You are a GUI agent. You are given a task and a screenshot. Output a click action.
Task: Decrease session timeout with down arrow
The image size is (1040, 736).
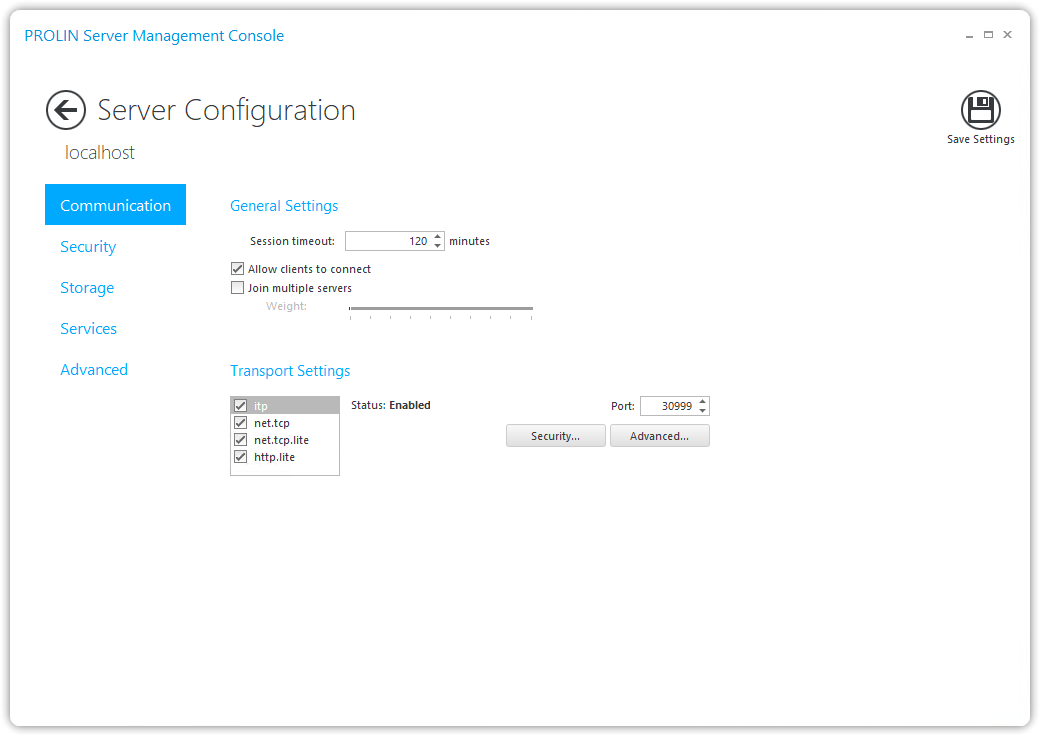coord(438,245)
